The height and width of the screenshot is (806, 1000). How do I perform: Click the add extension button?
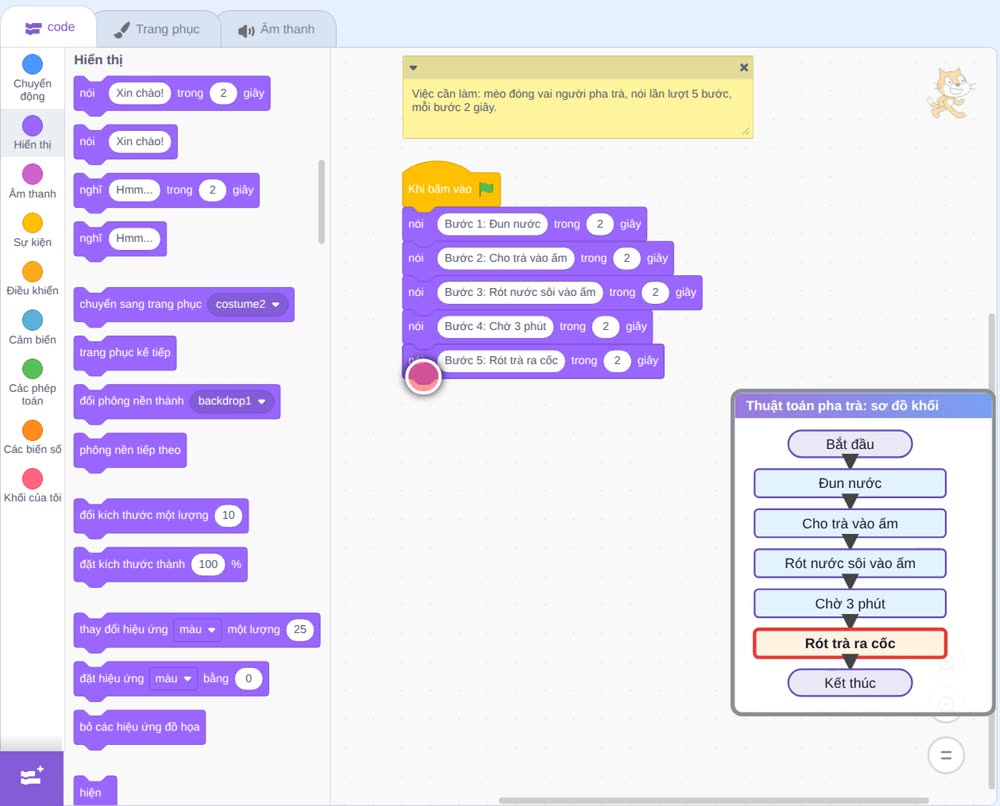point(32,778)
